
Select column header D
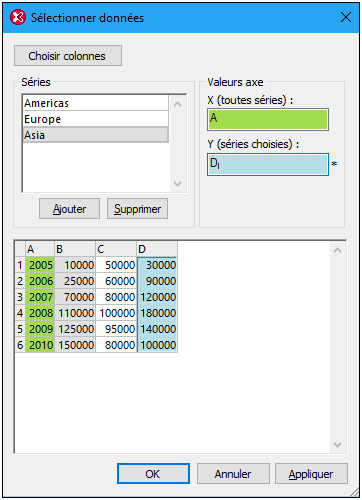point(157,249)
